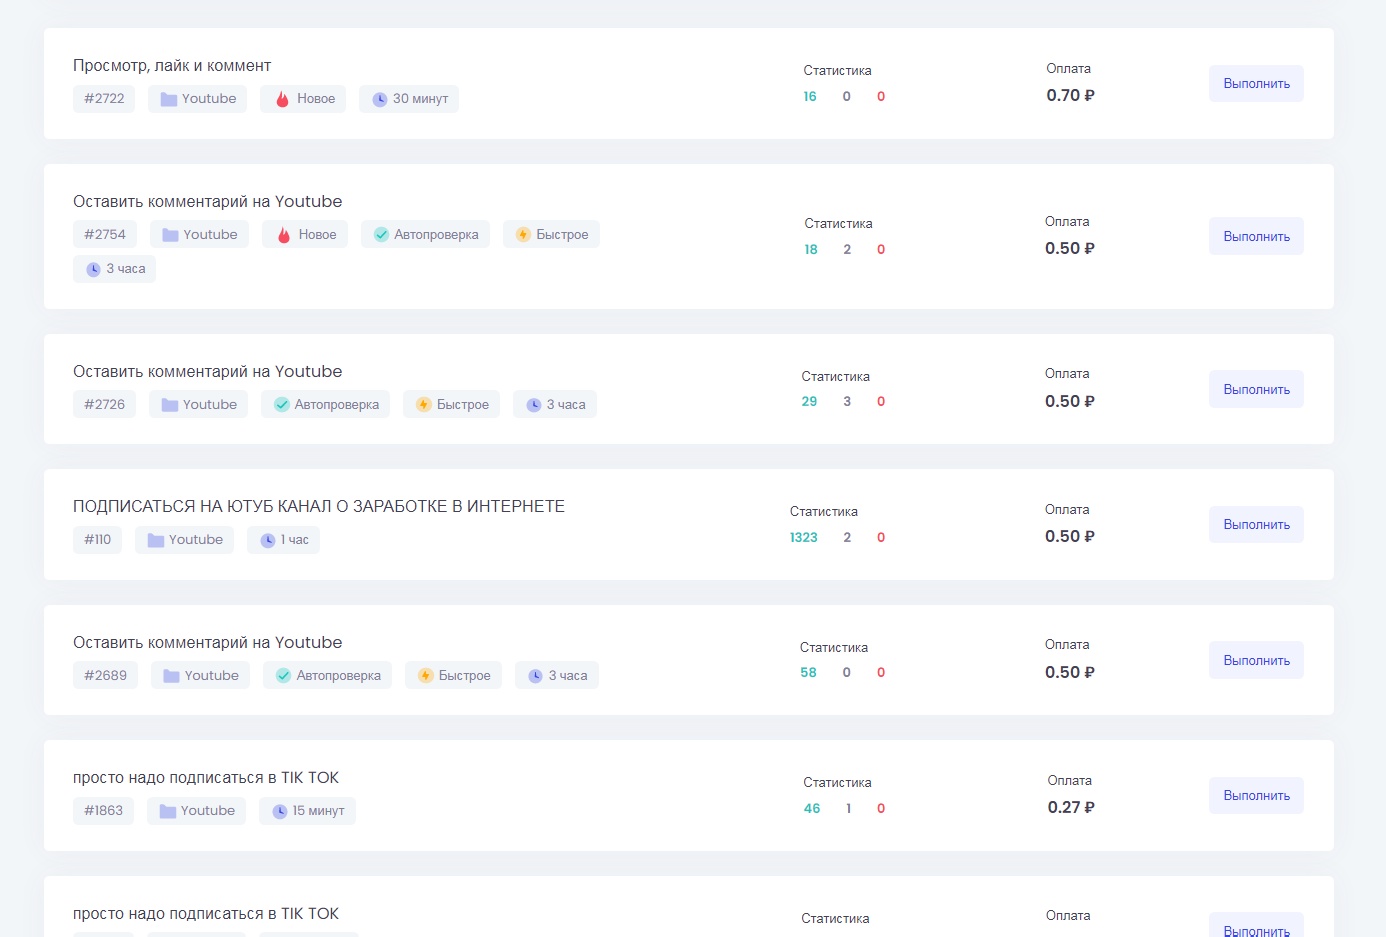Click the #2754 ID tag
Viewport: 1386px width, 937px height.
click(x=105, y=235)
